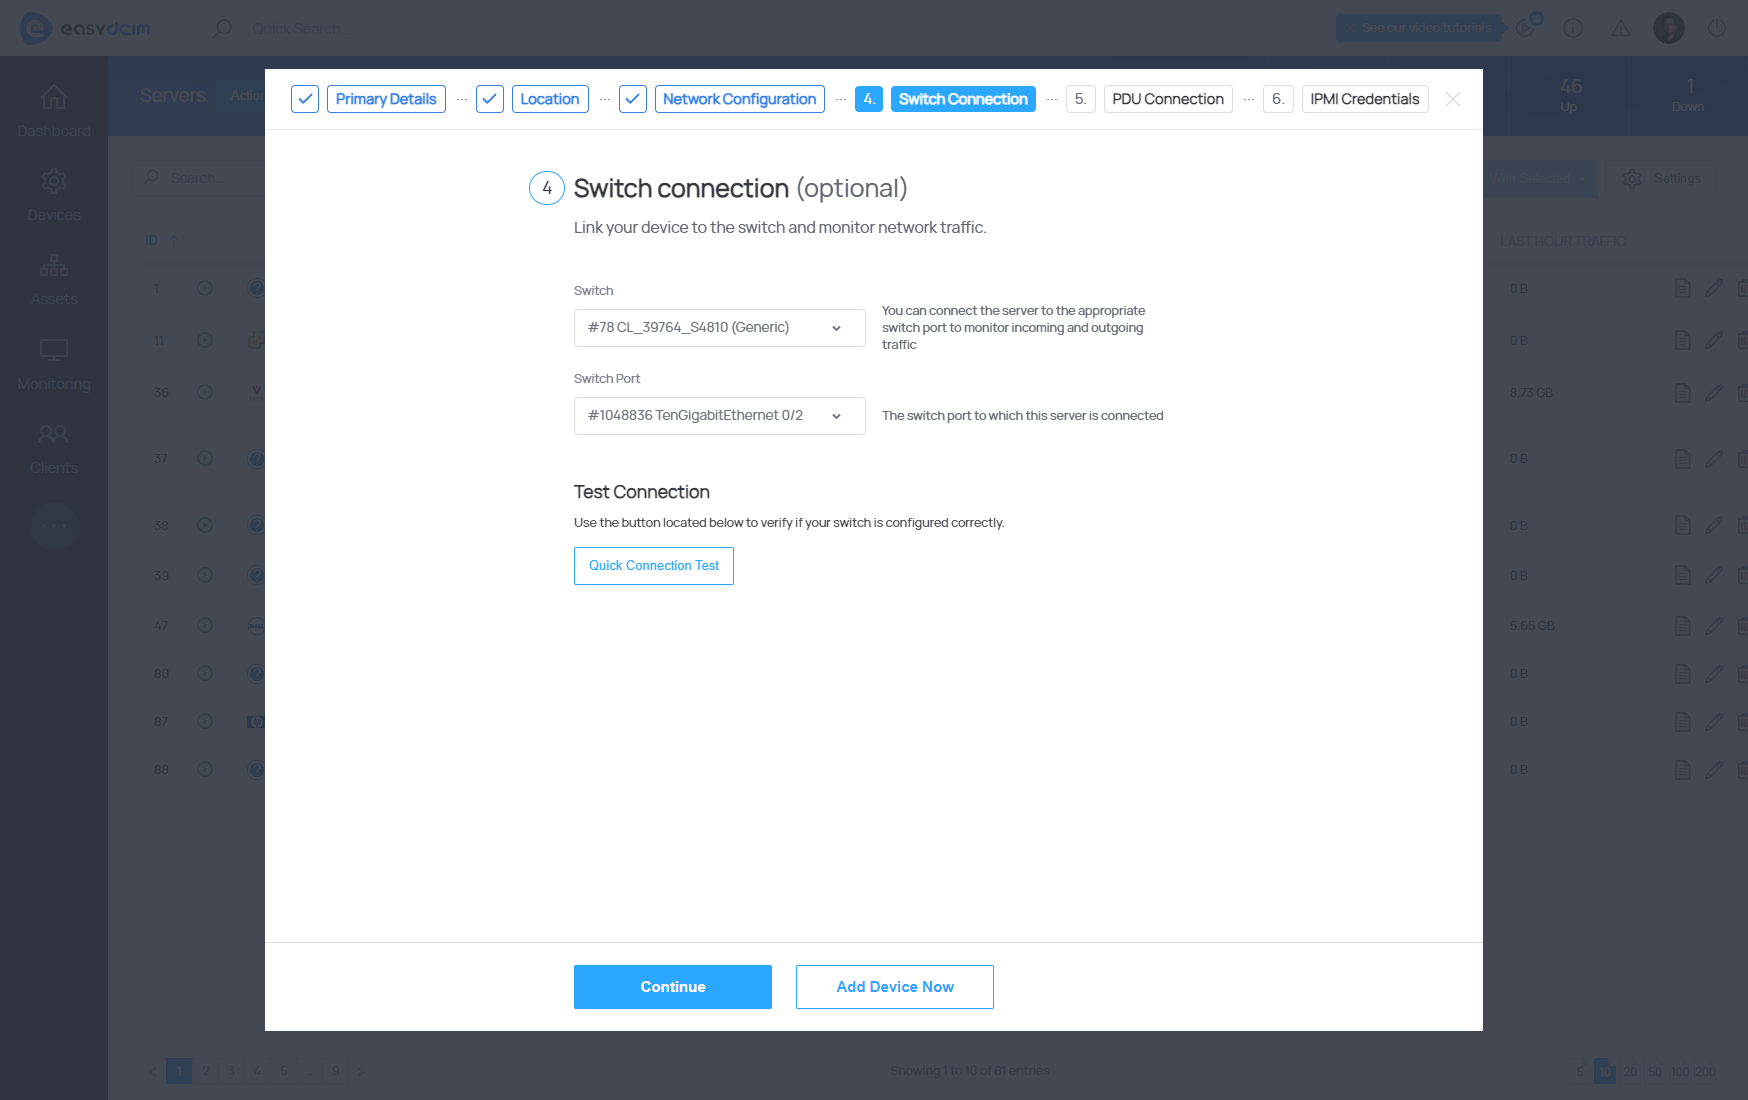The width and height of the screenshot is (1748, 1100).
Task: Expand row 1 with plus icon
Action: [205, 288]
